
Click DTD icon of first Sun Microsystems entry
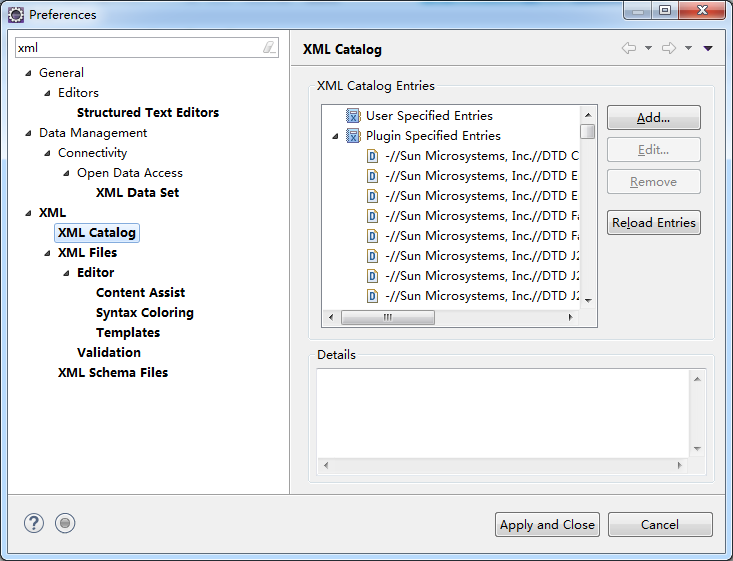(372, 156)
